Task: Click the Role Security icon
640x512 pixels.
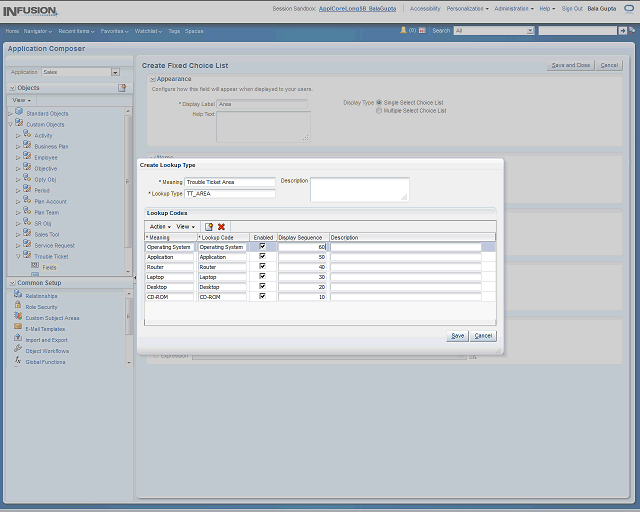Action: pos(18,307)
